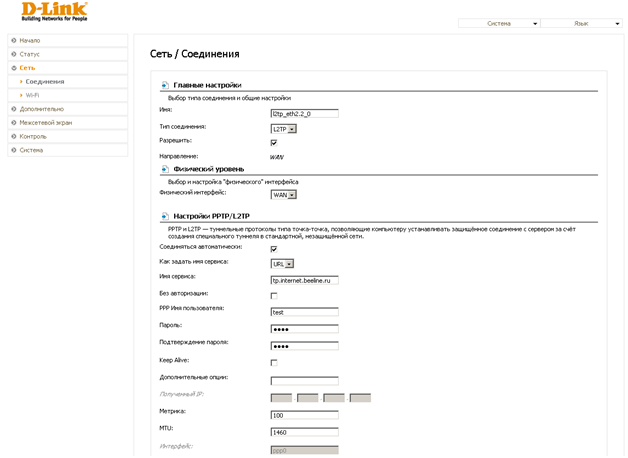Click the bullet icon beside Система in sidebar
The image size is (628, 458).
14,150
